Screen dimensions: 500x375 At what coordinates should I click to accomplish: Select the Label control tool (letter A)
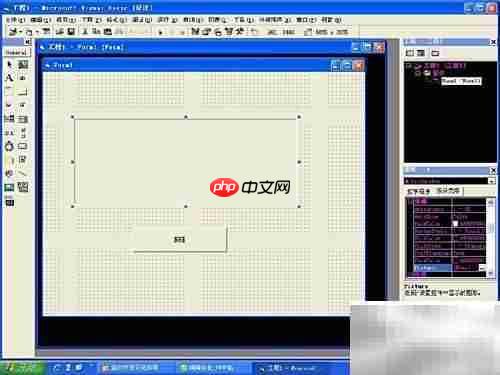pos(9,78)
